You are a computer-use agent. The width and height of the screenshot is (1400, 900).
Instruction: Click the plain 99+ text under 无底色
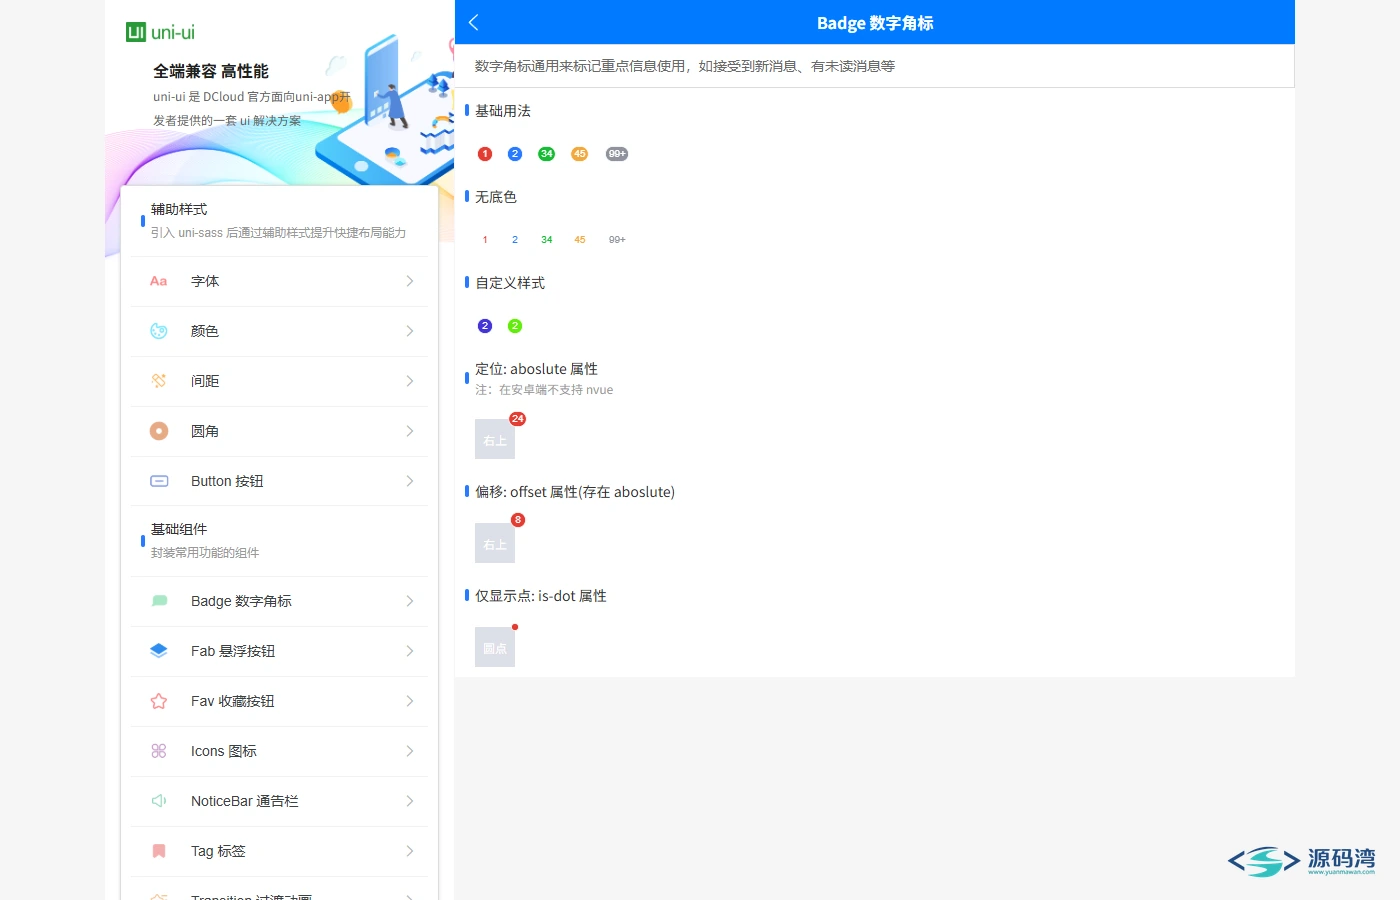[x=617, y=240]
